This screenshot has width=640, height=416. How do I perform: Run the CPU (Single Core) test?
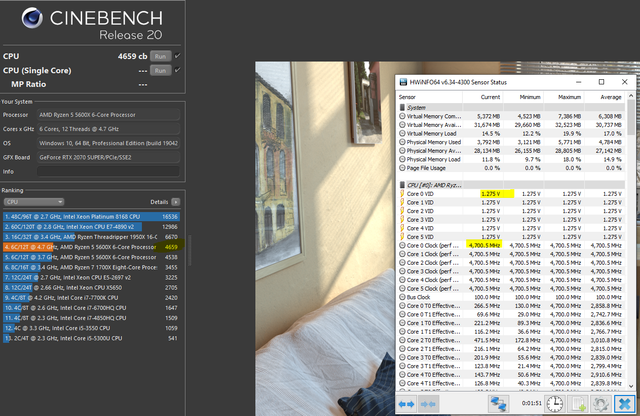160,71
